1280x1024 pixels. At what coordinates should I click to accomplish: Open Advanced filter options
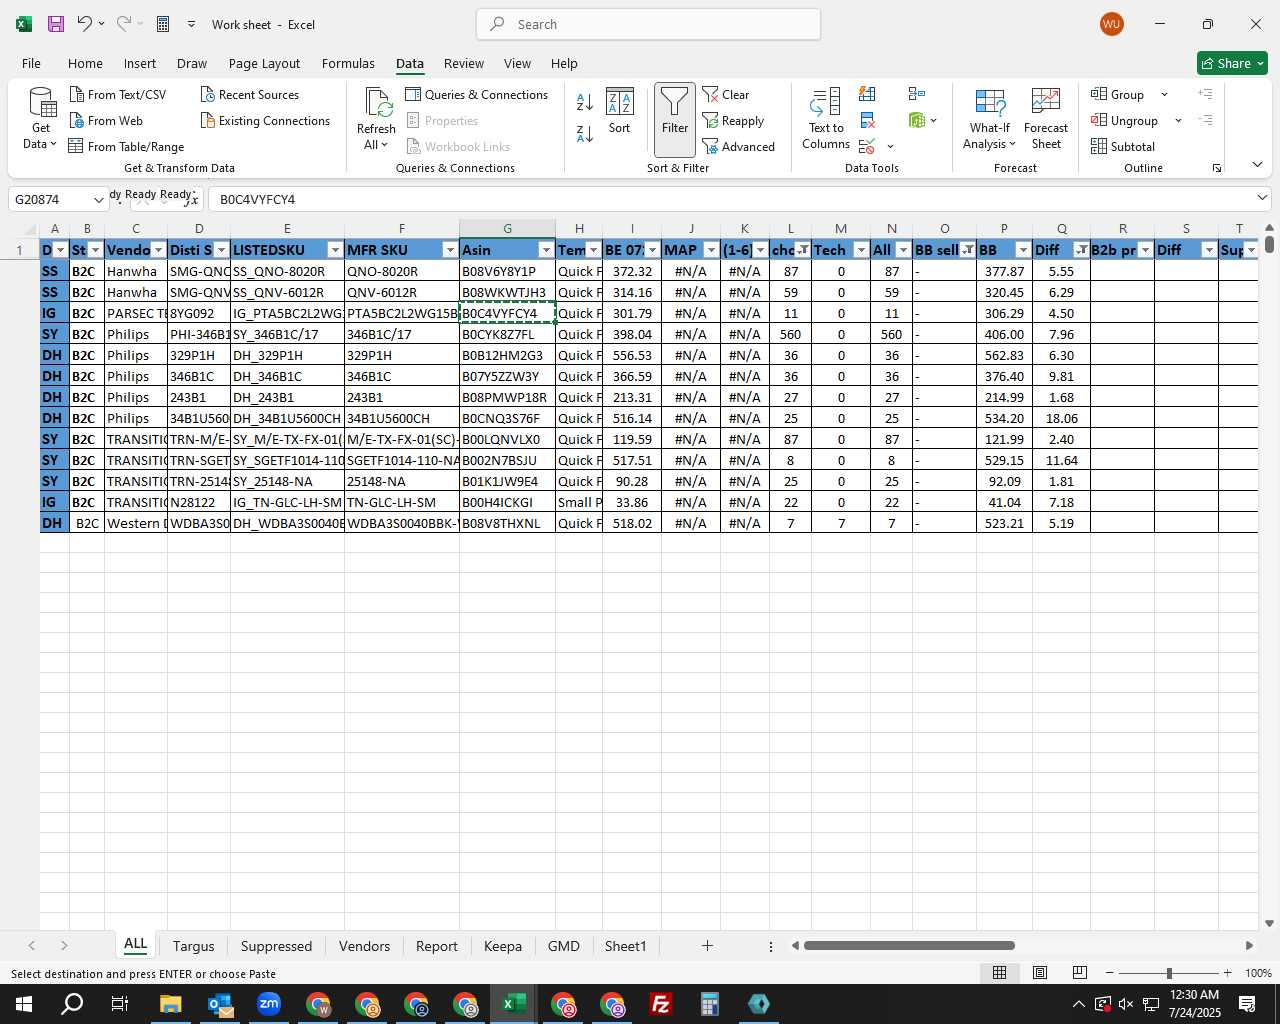tap(738, 146)
